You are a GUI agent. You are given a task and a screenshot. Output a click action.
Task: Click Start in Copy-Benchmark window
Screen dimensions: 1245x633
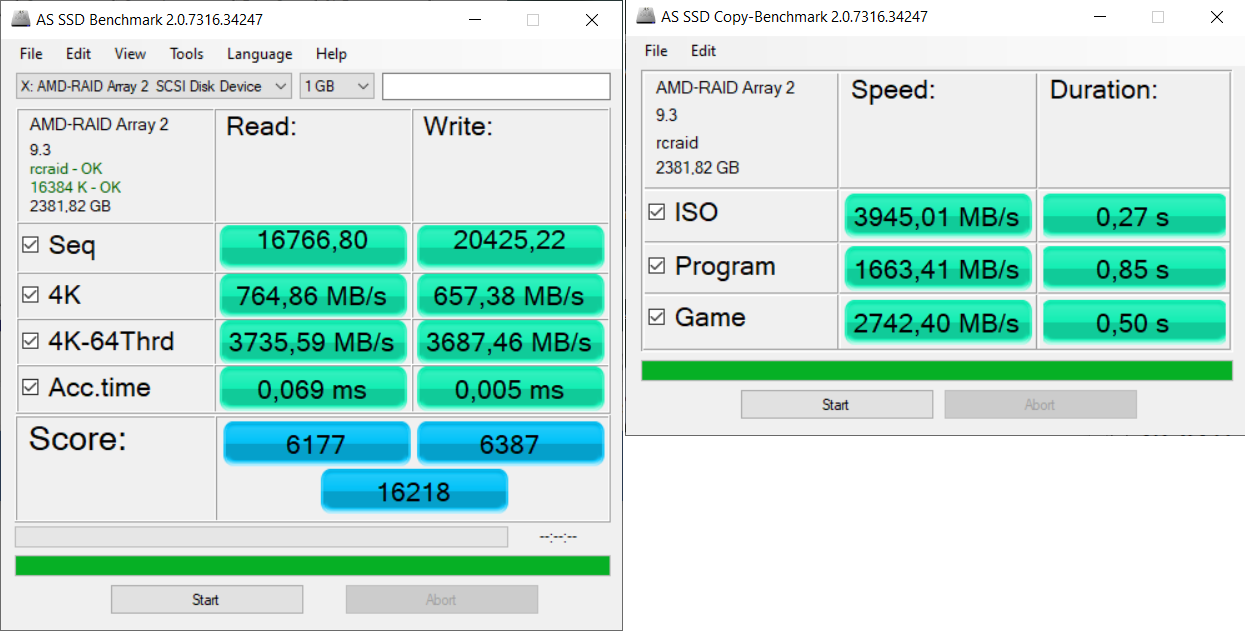pyautogui.click(x=836, y=405)
